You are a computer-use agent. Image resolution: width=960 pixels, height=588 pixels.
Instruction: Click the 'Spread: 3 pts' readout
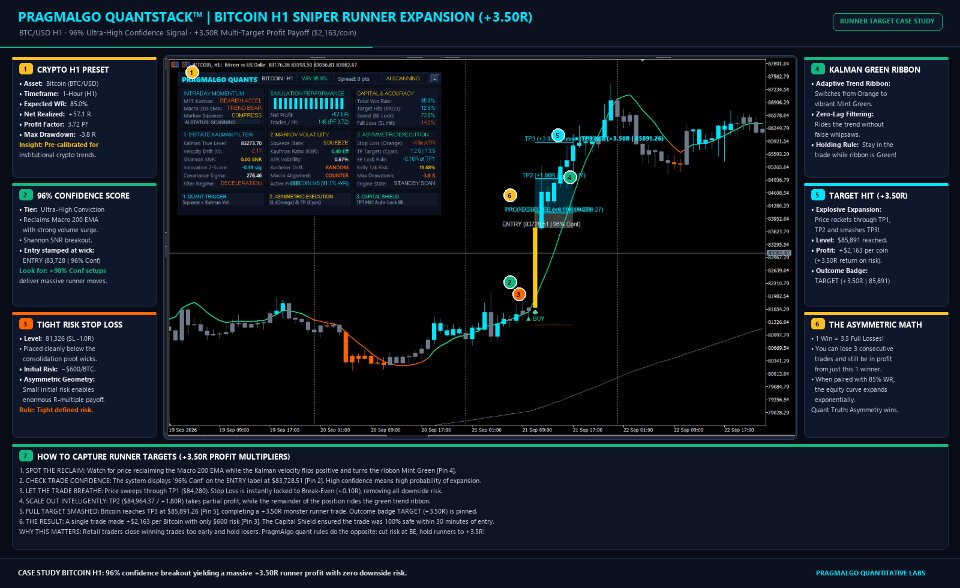[x=353, y=79]
